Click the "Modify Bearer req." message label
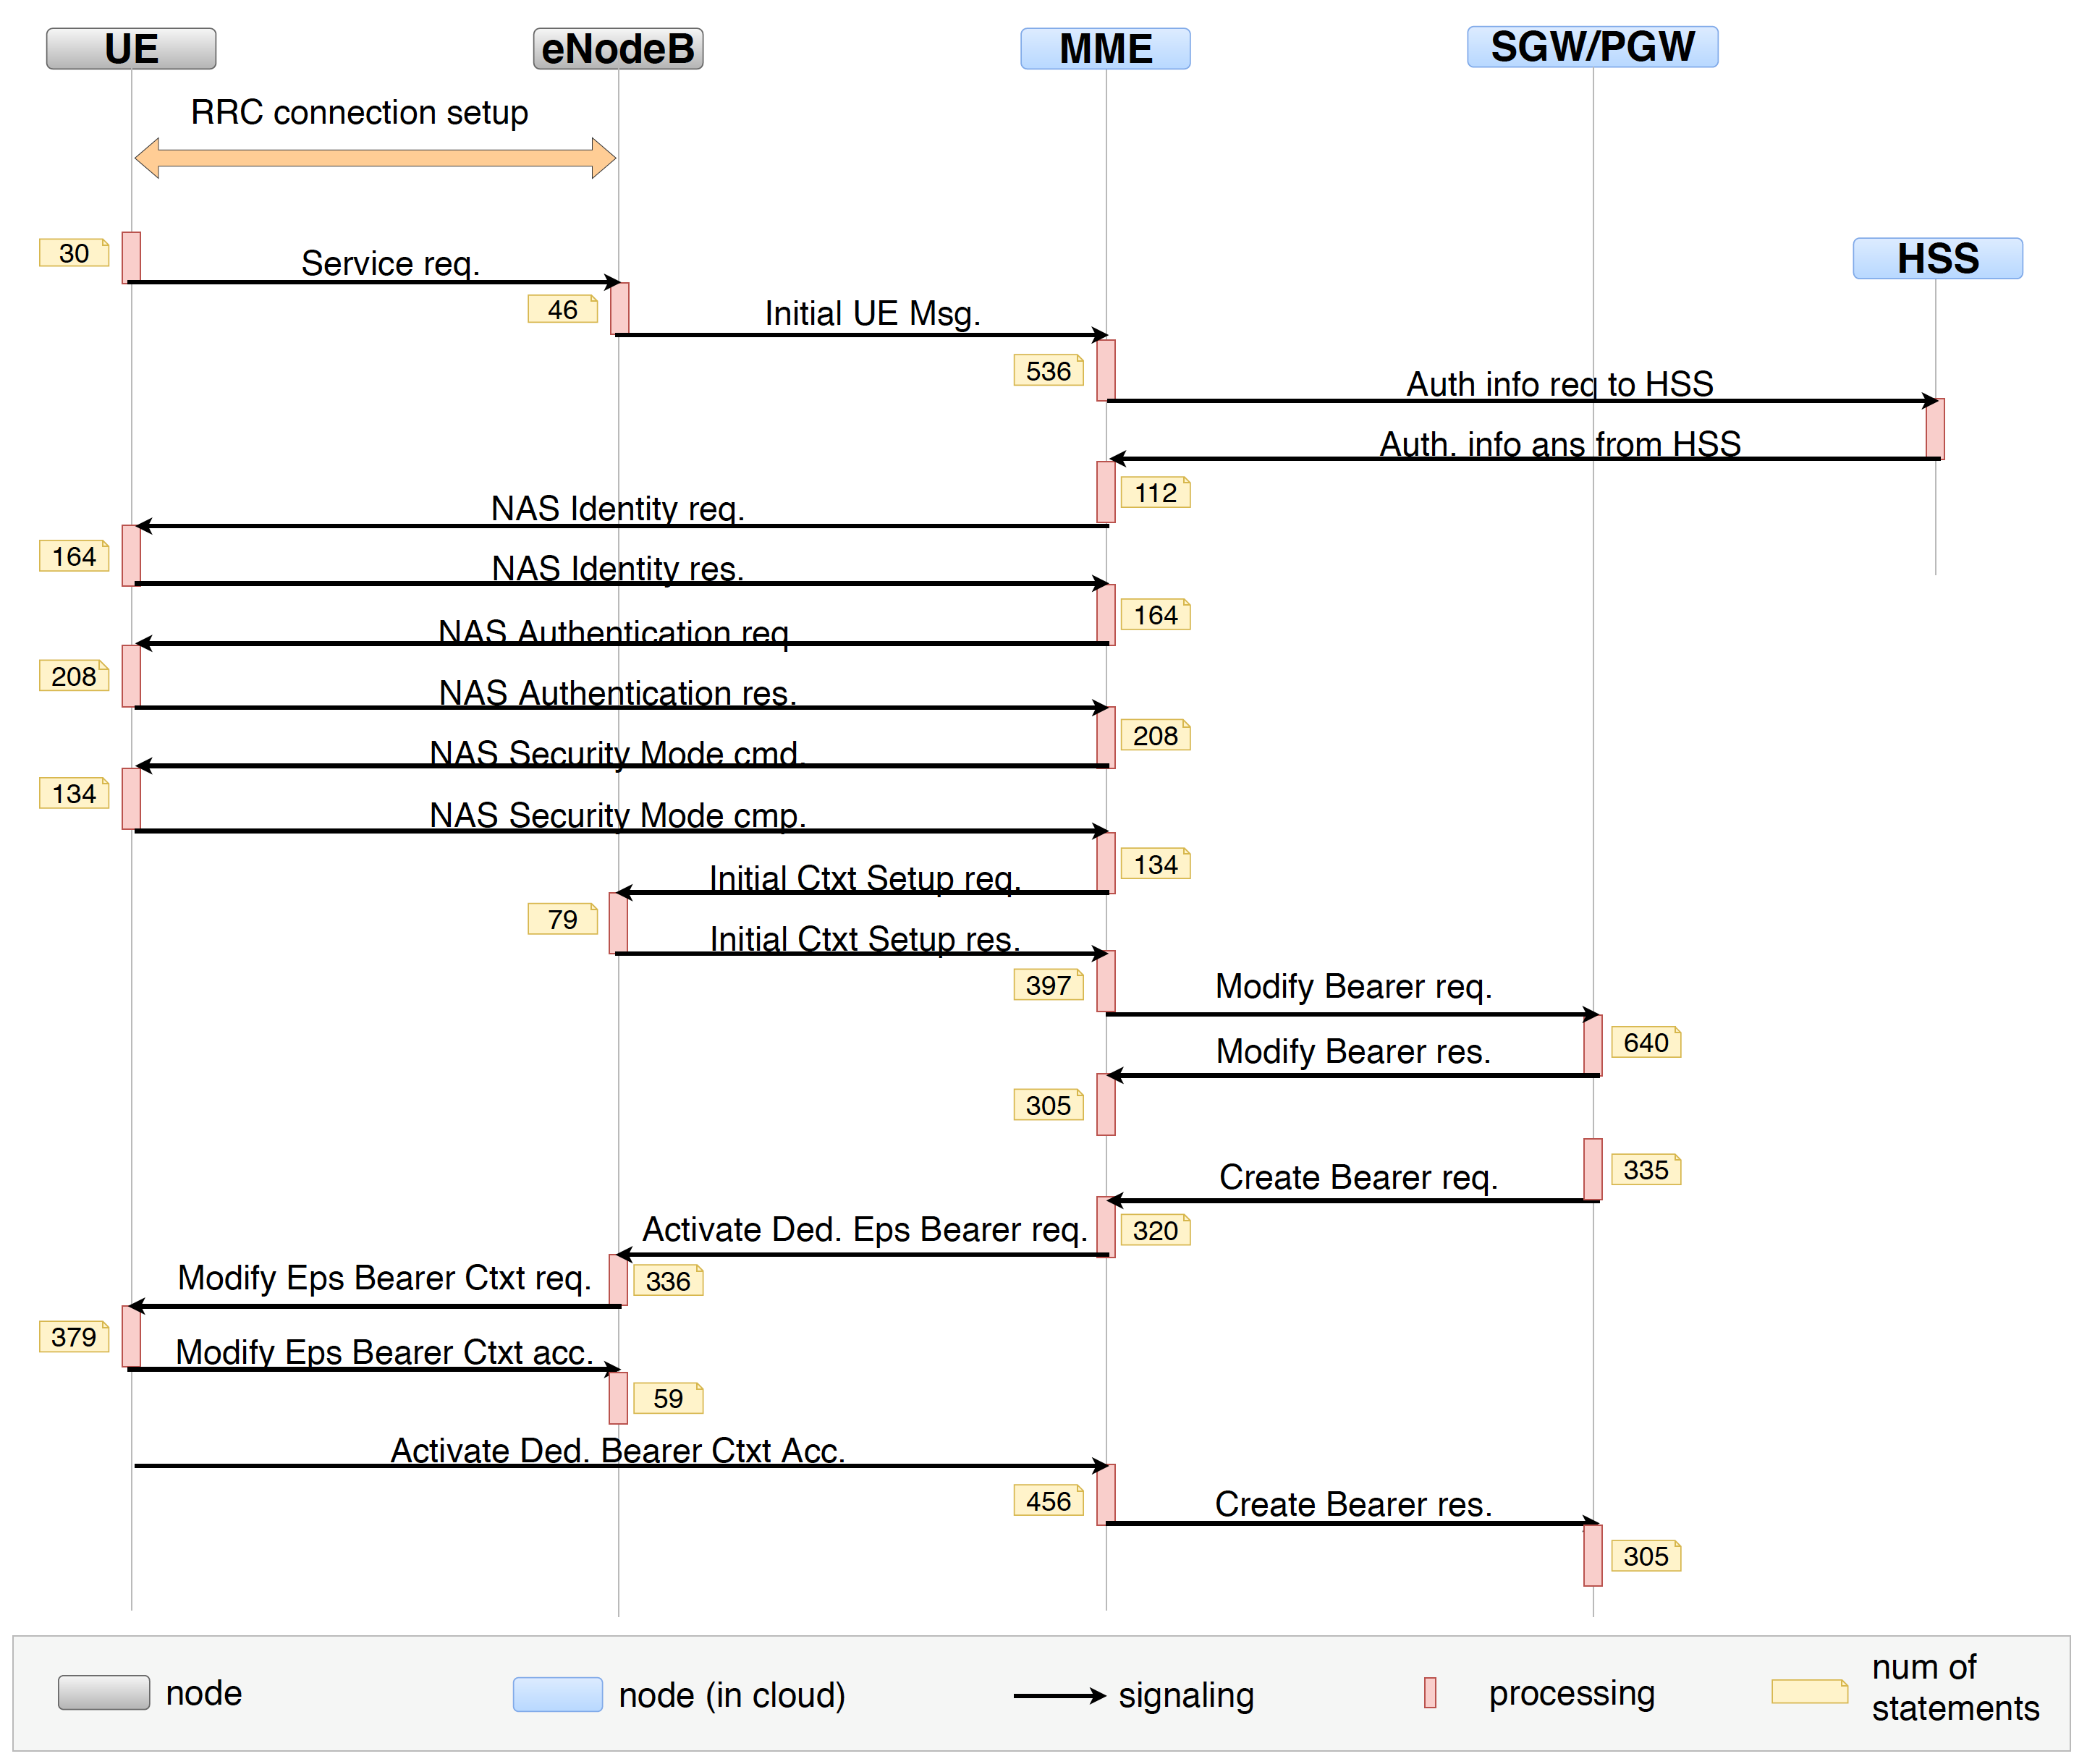Screen dimensions: 2087x1764 [x=1353, y=986]
